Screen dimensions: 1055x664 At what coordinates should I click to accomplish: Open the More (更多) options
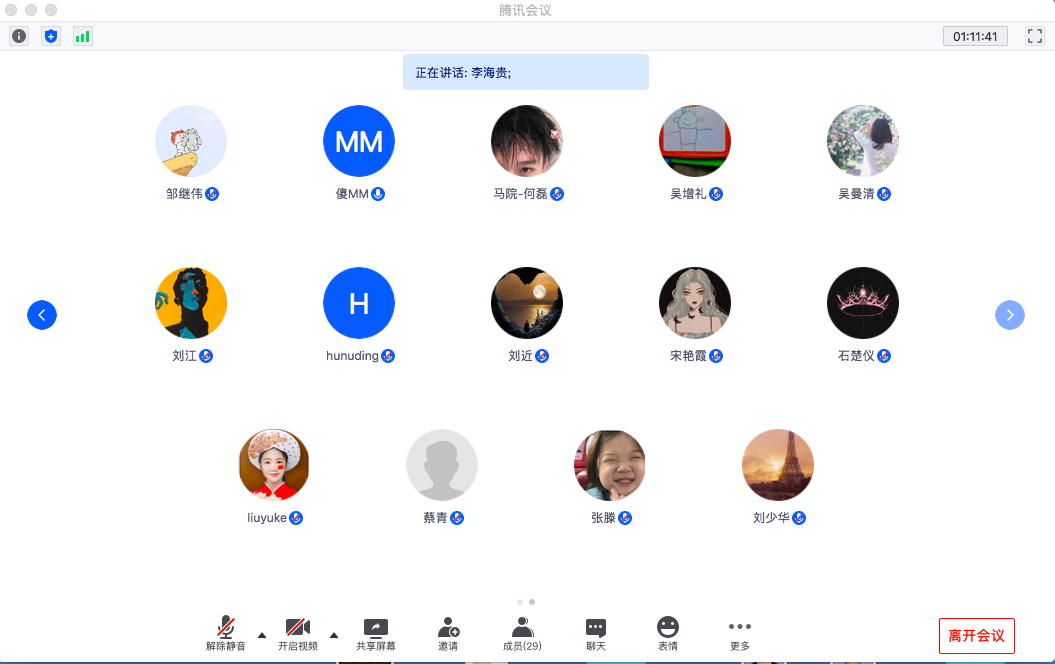pyautogui.click(x=740, y=633)
